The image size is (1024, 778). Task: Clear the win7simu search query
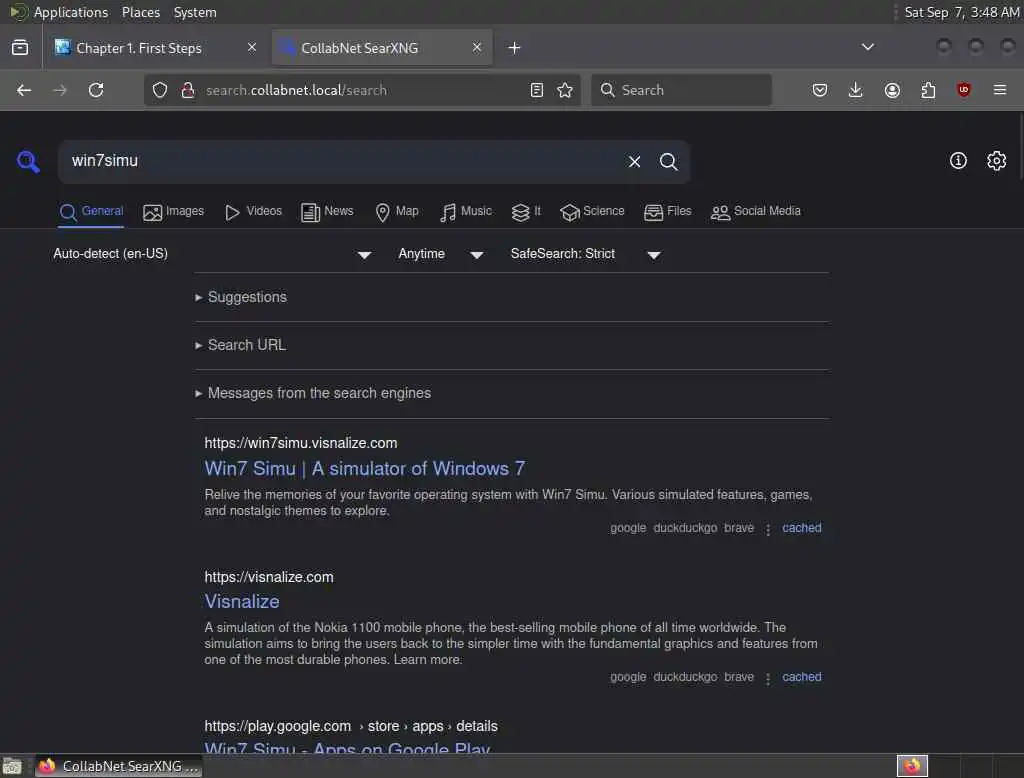(634, 161)
